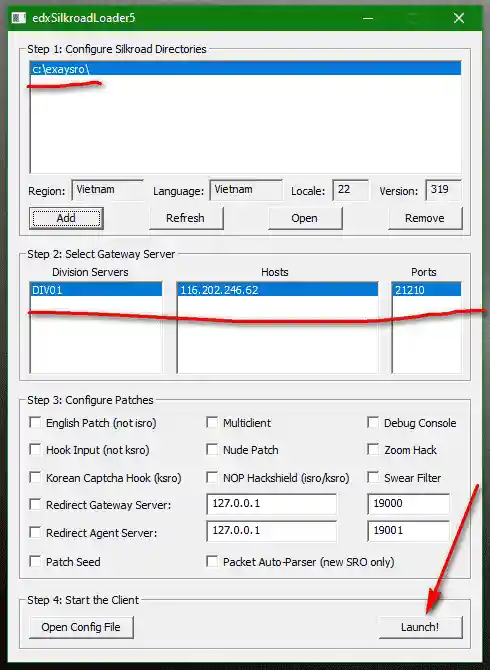Select the c:\exaysro\ directory entry
This screenshot has height=670, width=490.
tap(246, 68)
